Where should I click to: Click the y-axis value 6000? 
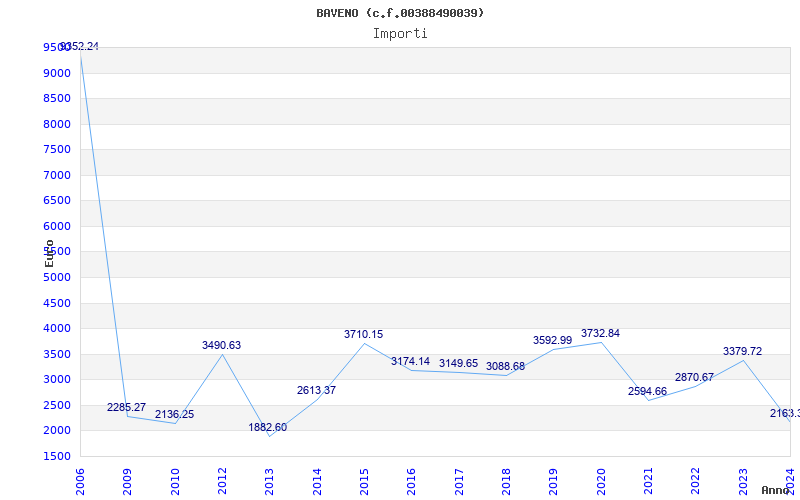(57, 227)
